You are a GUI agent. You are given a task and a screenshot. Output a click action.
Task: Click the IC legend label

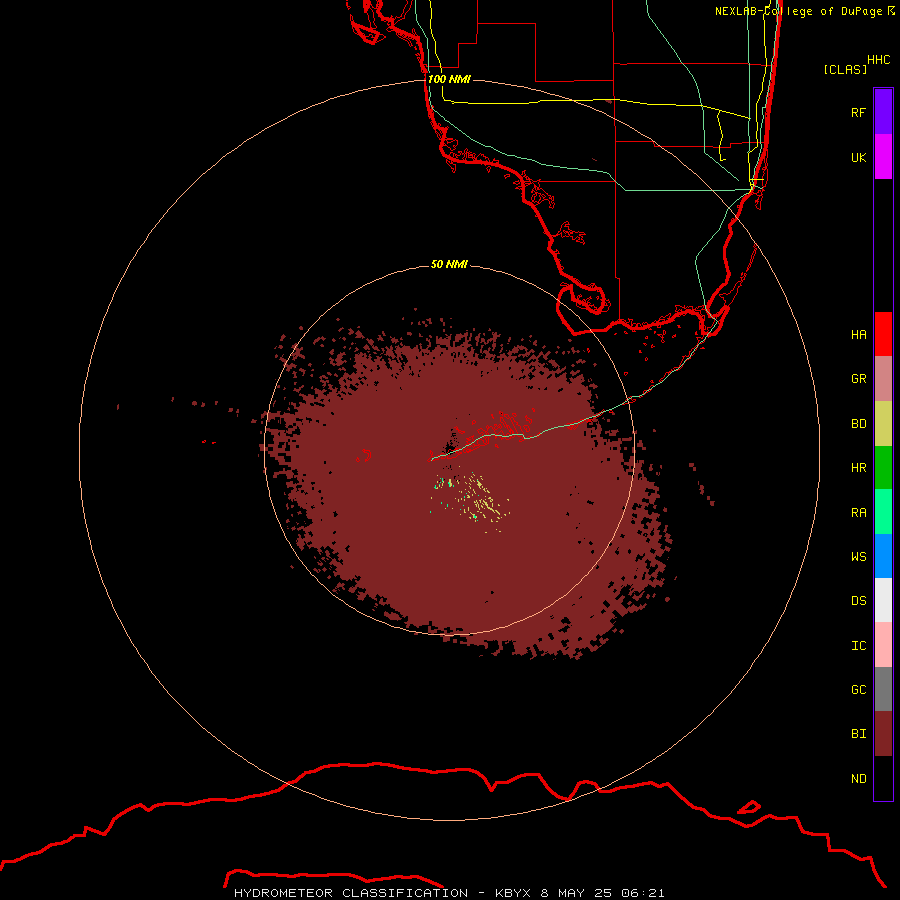coord(858,645)
